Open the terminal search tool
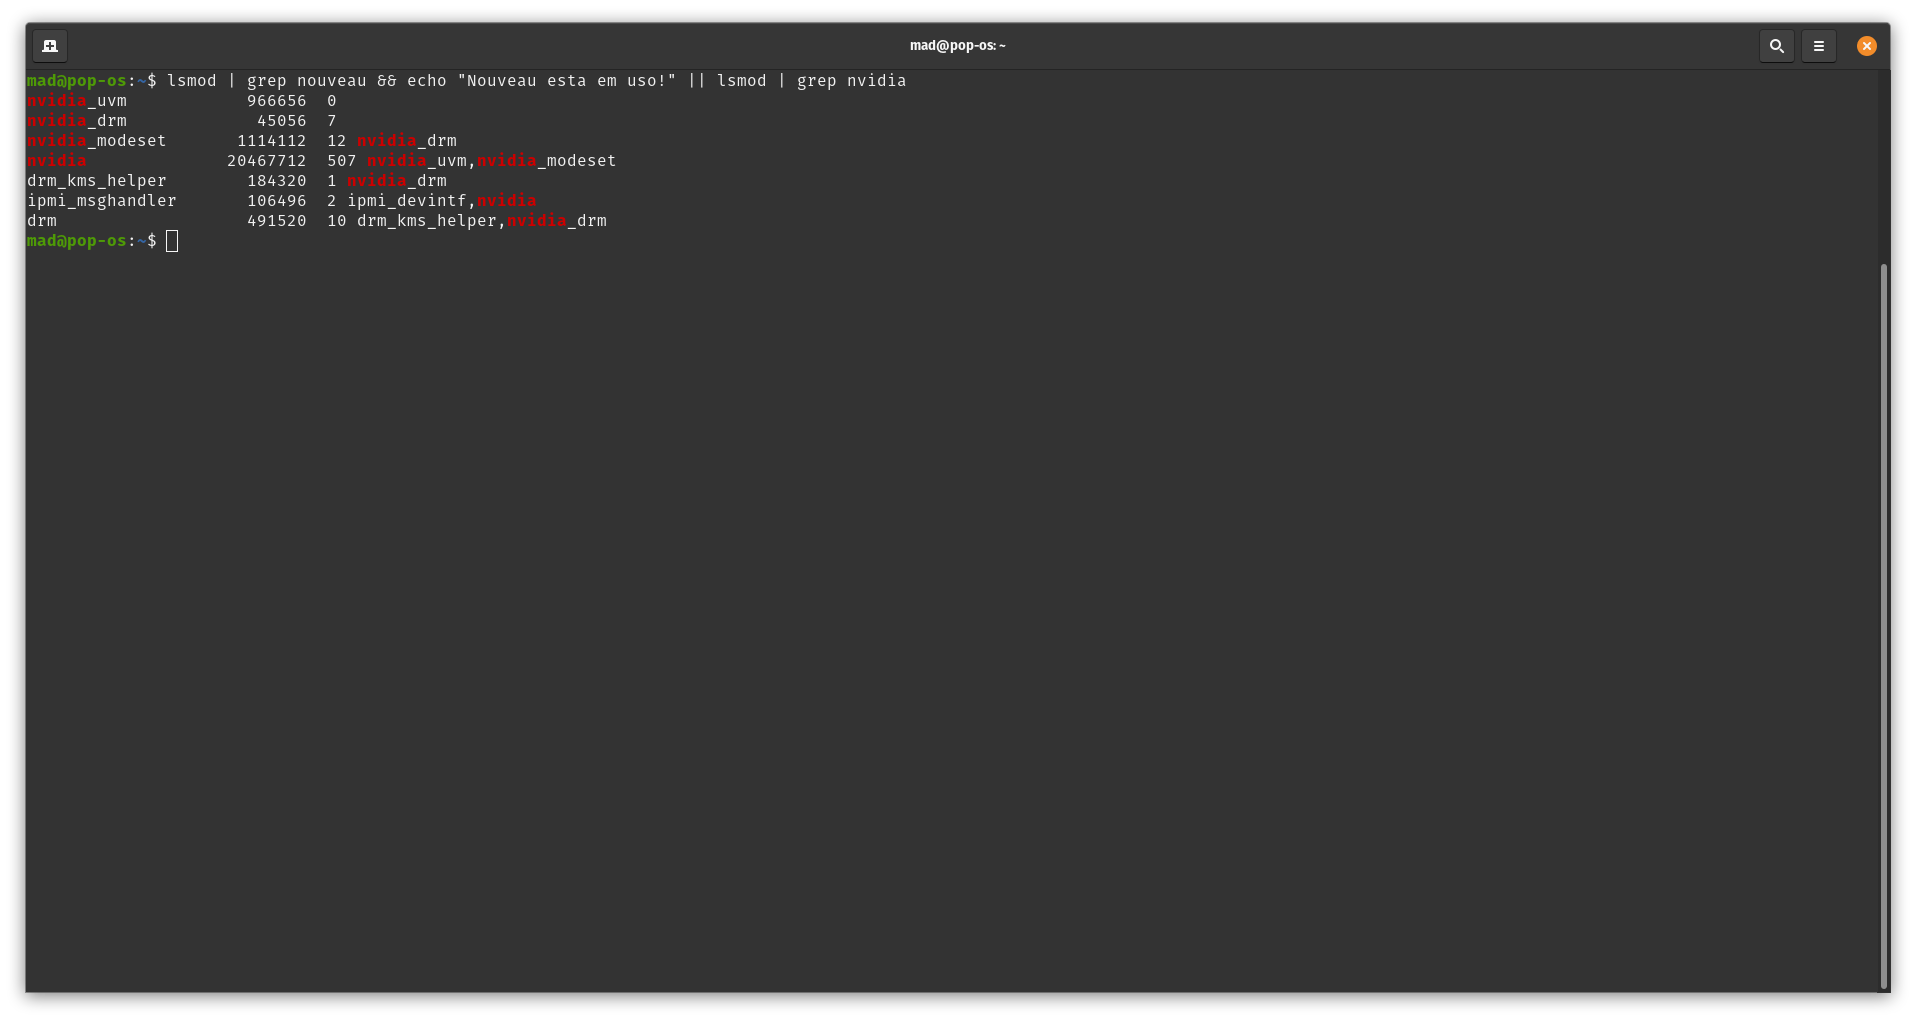 1777,46
